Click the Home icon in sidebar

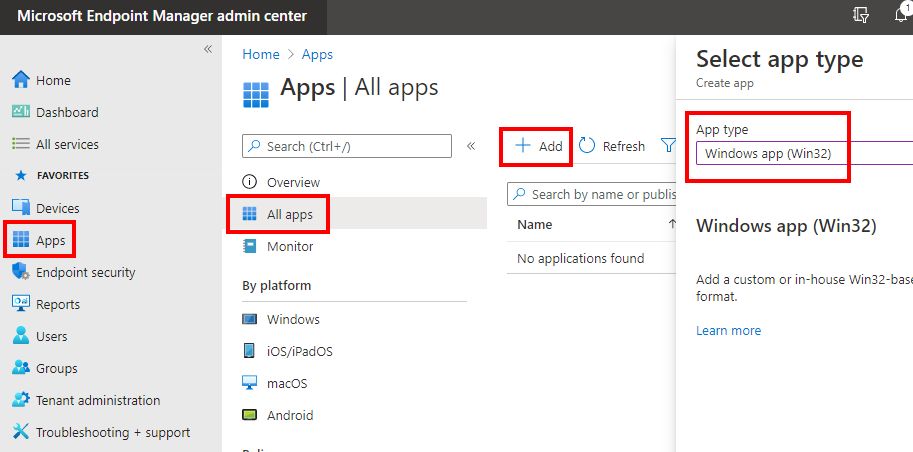coord(20,80)
